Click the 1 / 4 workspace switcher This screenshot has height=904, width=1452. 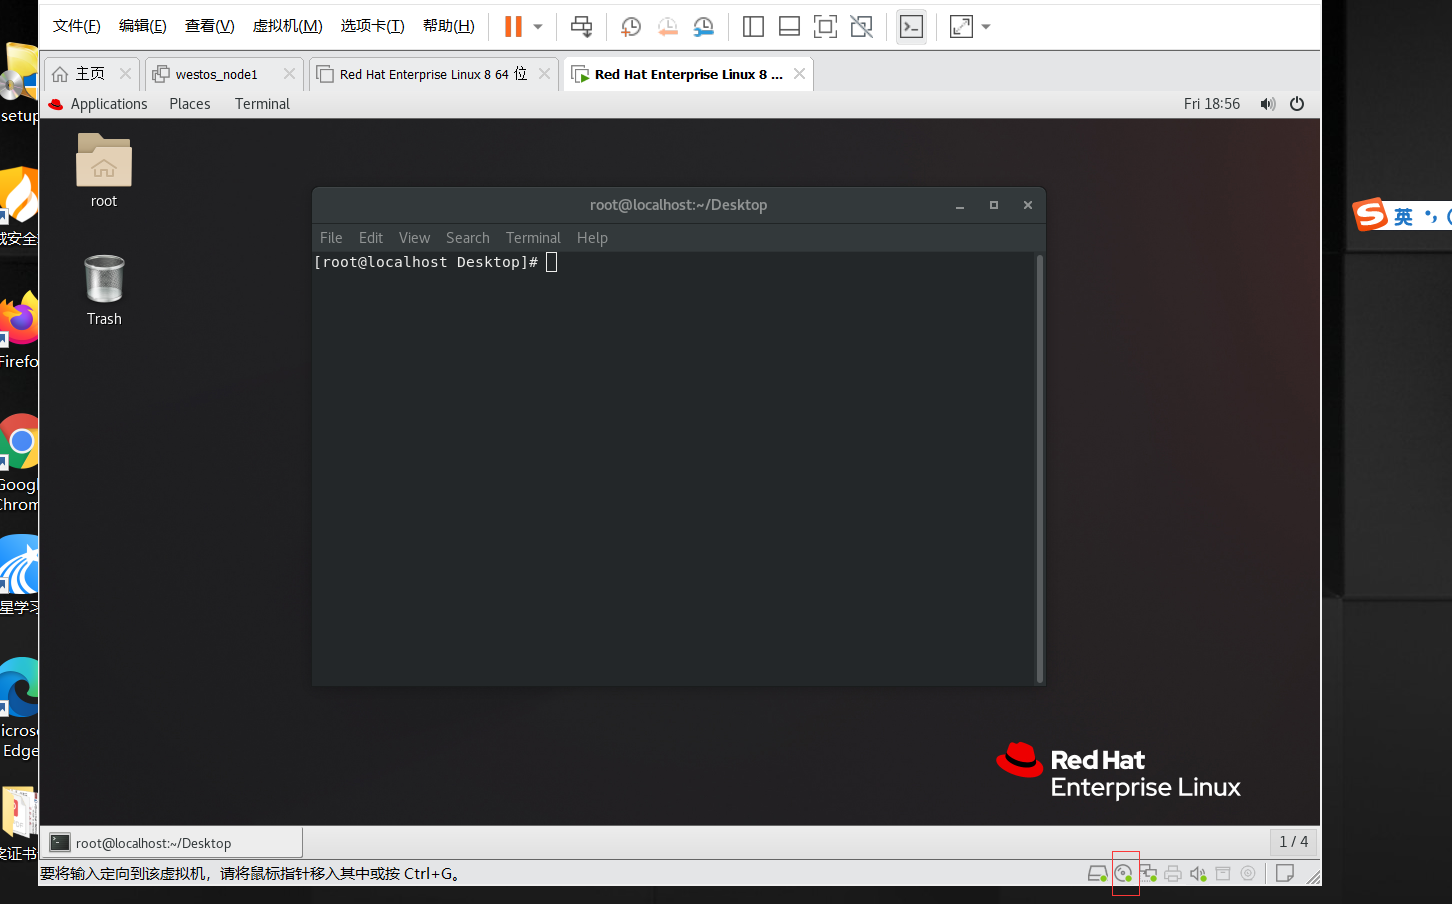pyautogui.click(x=1294, y=842)
